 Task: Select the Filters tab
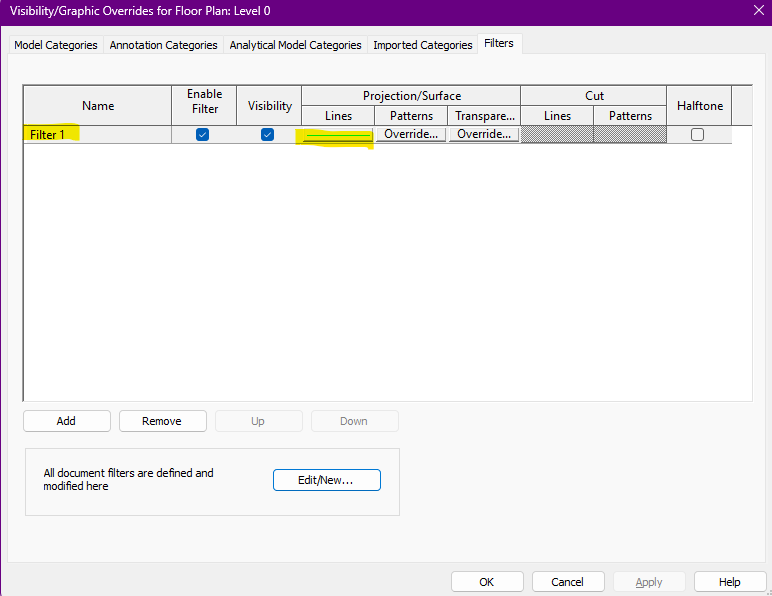(x=499, y=43)
